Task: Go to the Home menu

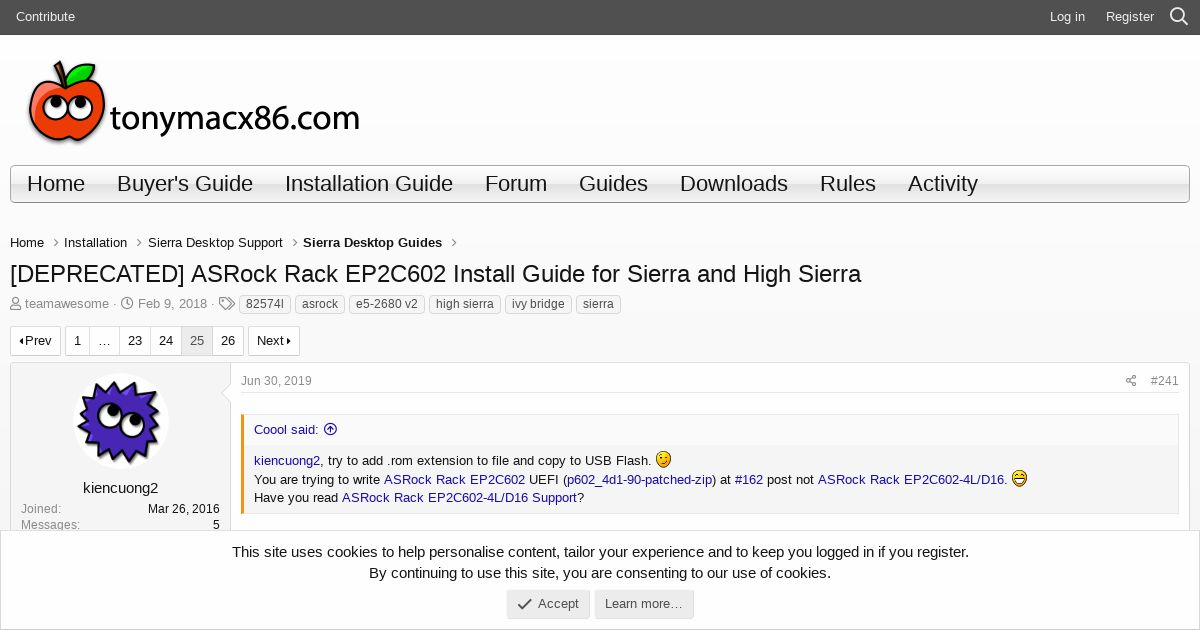Action: pyautogui.click(x=56, y=184)
